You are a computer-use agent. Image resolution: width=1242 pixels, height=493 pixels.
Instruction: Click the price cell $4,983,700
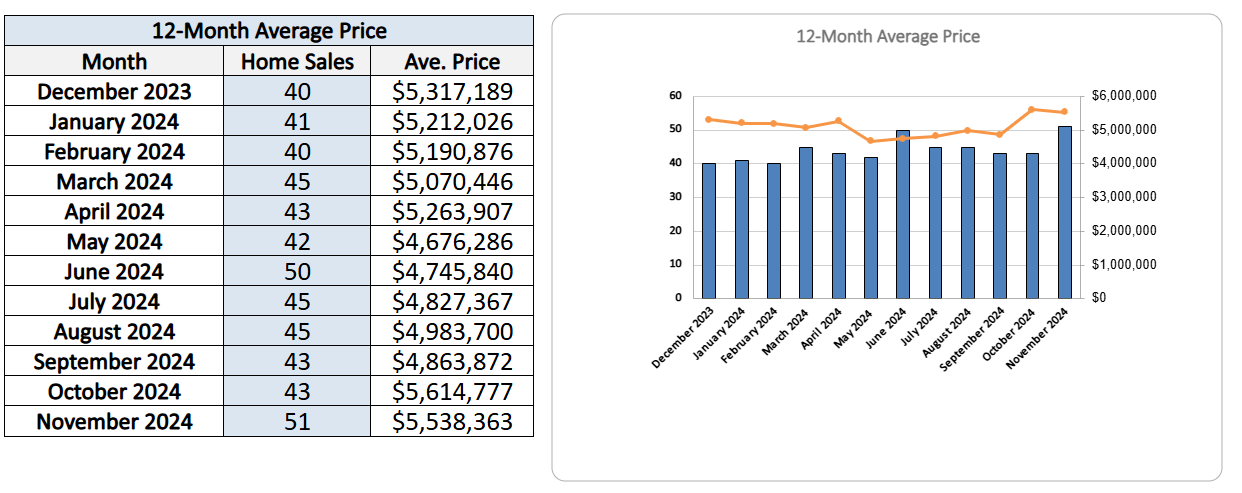point(452,331)
